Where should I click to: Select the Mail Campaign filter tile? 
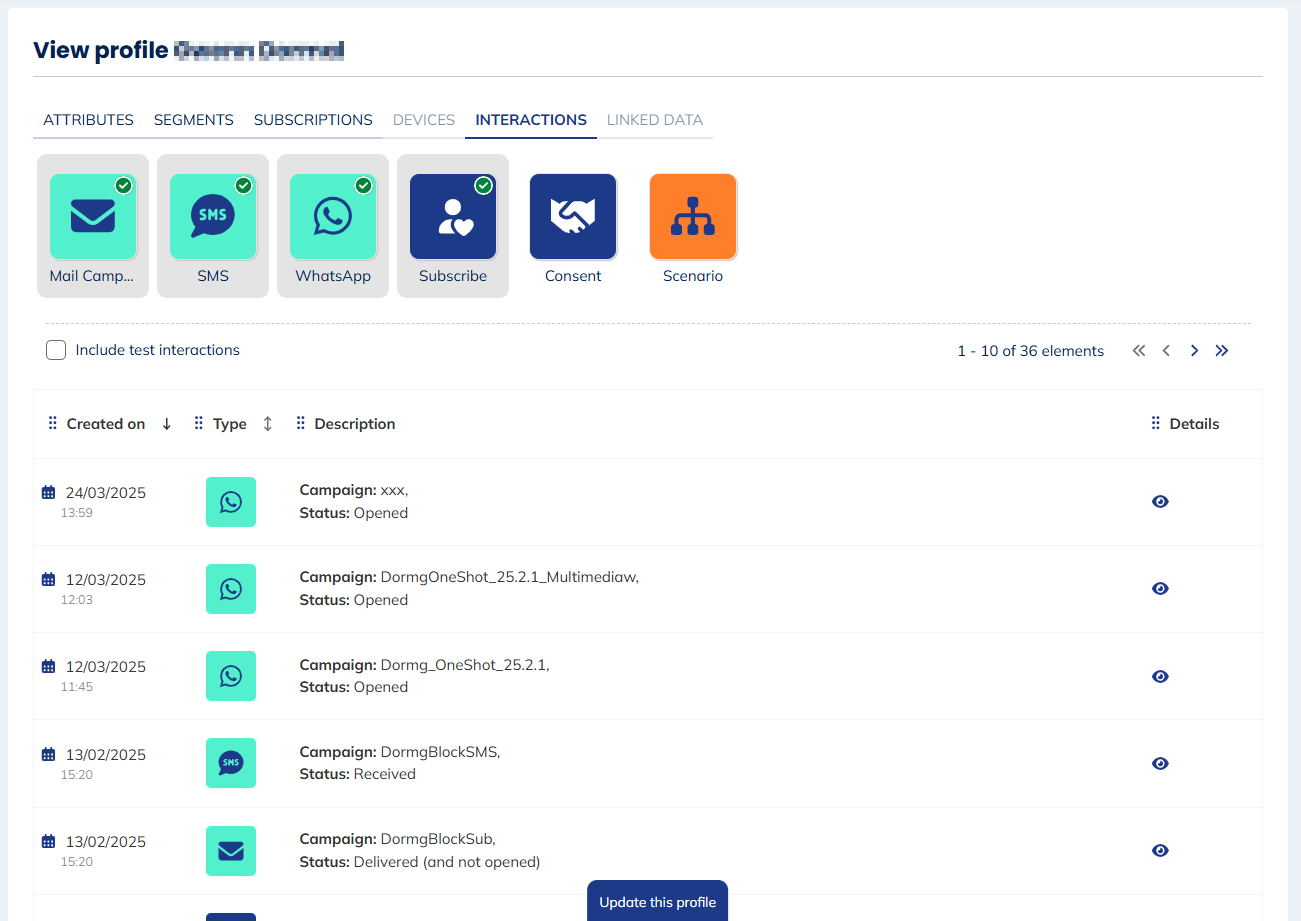pos(93,226)
